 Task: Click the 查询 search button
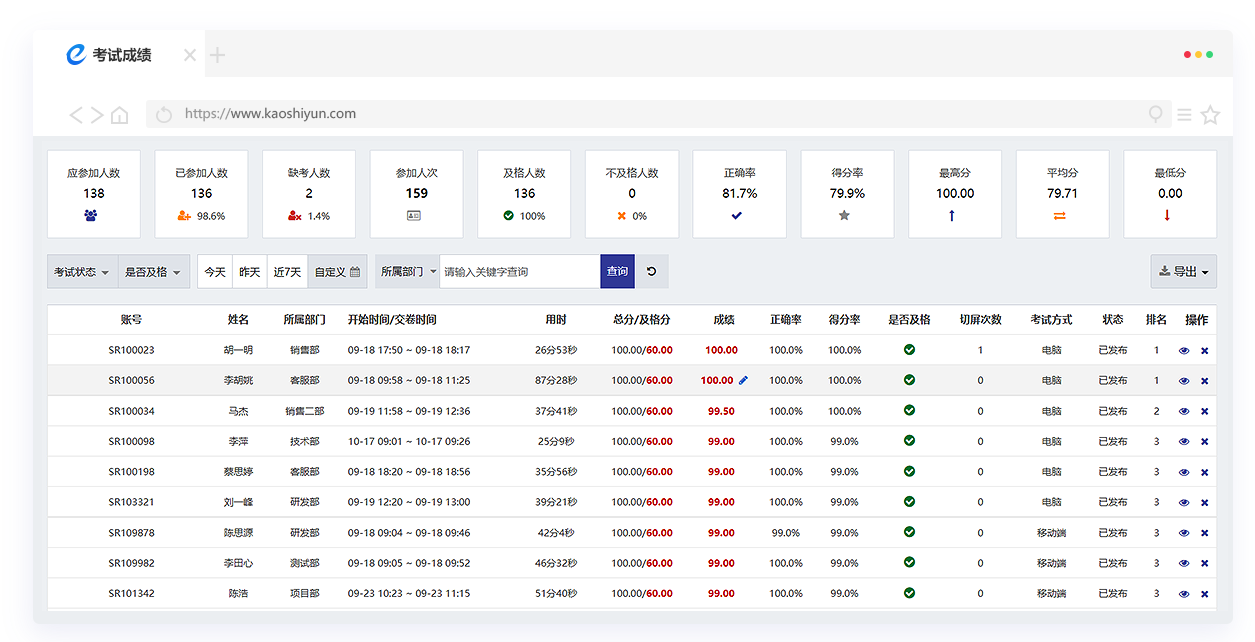(x=617, y=271)
